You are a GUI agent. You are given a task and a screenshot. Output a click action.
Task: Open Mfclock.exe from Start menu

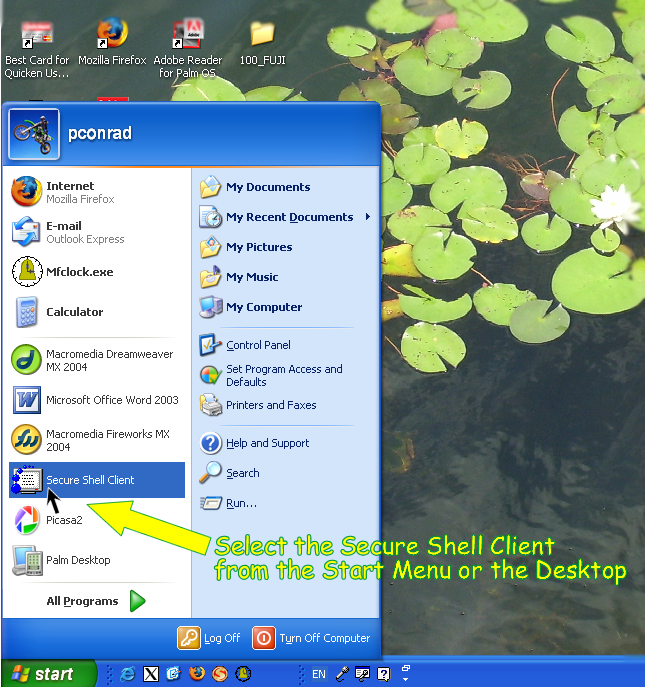[x=97, y=272]
